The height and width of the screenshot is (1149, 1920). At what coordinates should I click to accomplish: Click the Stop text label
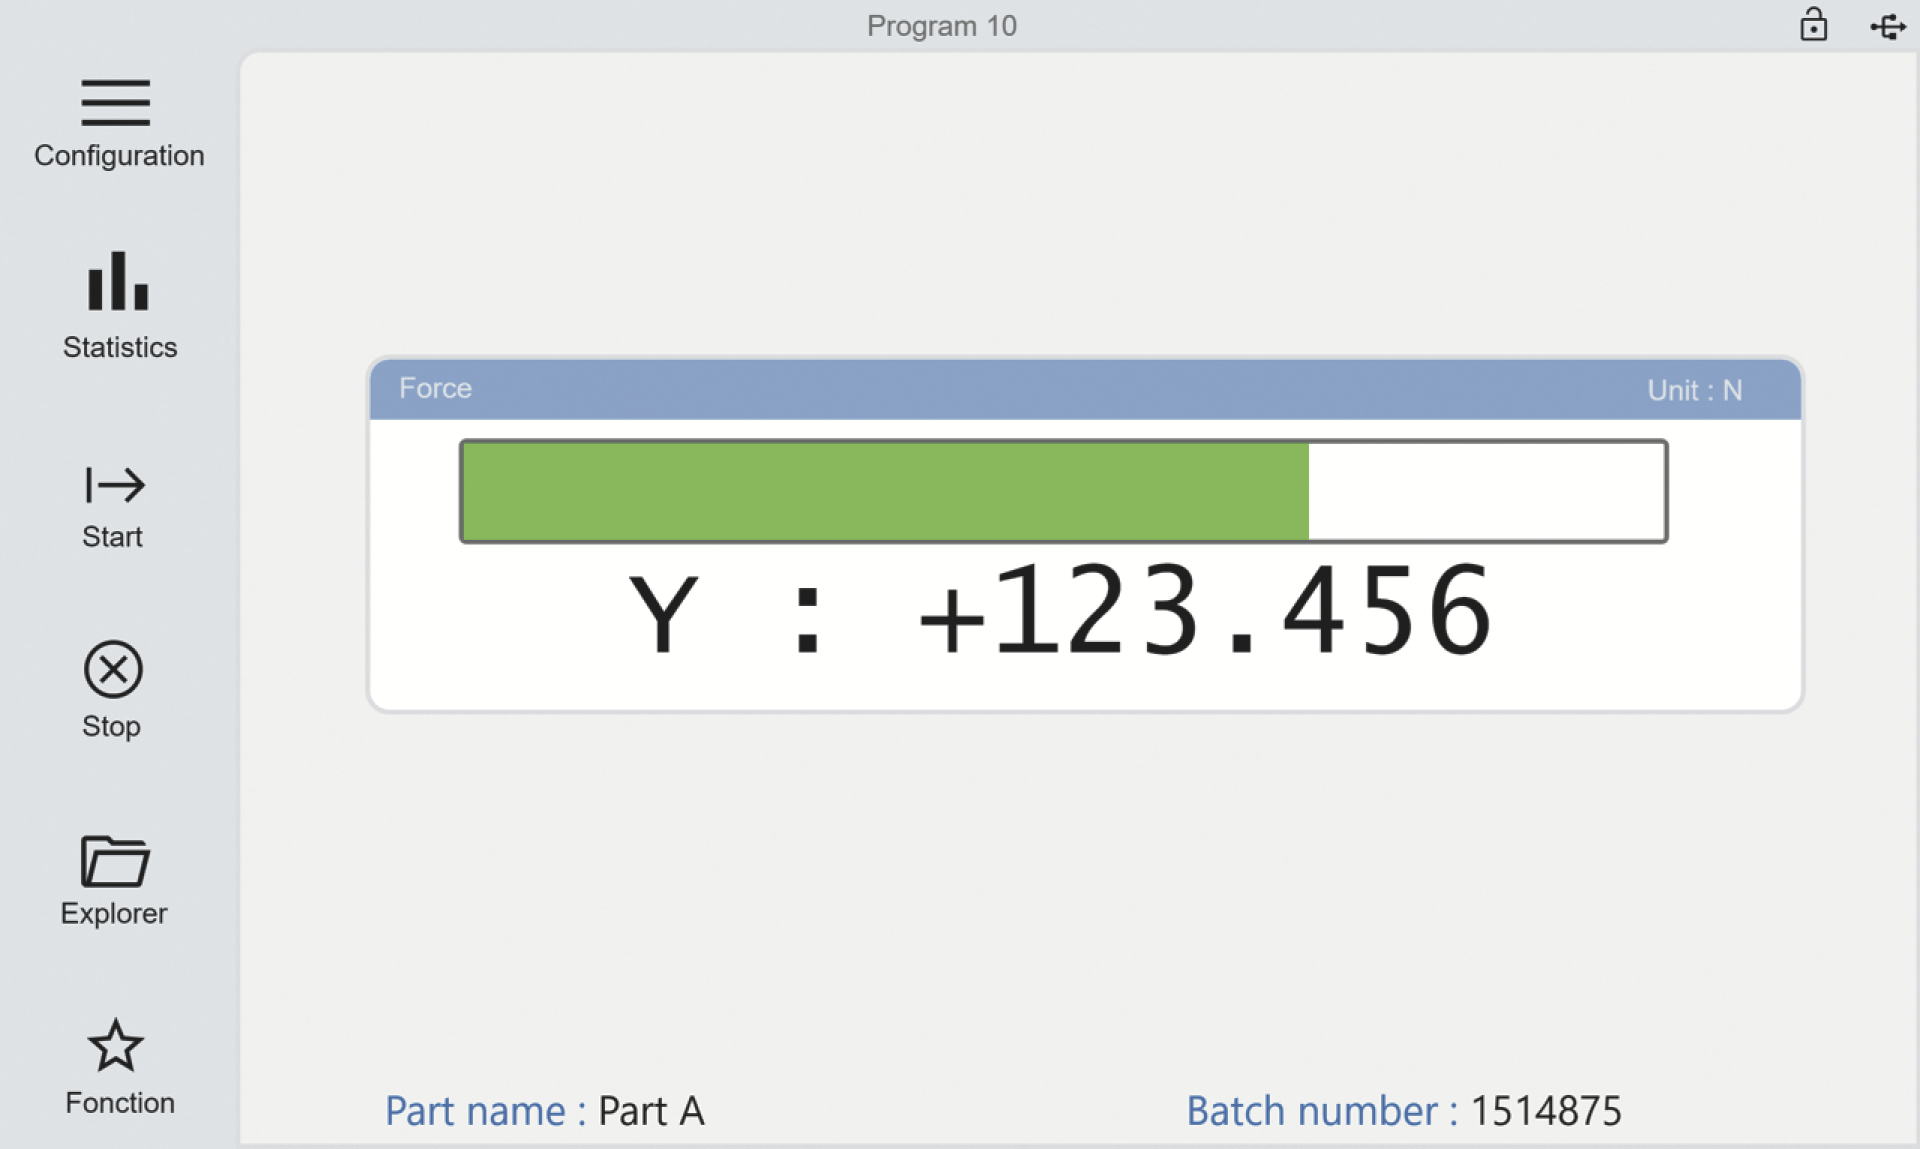pos(111,726)
